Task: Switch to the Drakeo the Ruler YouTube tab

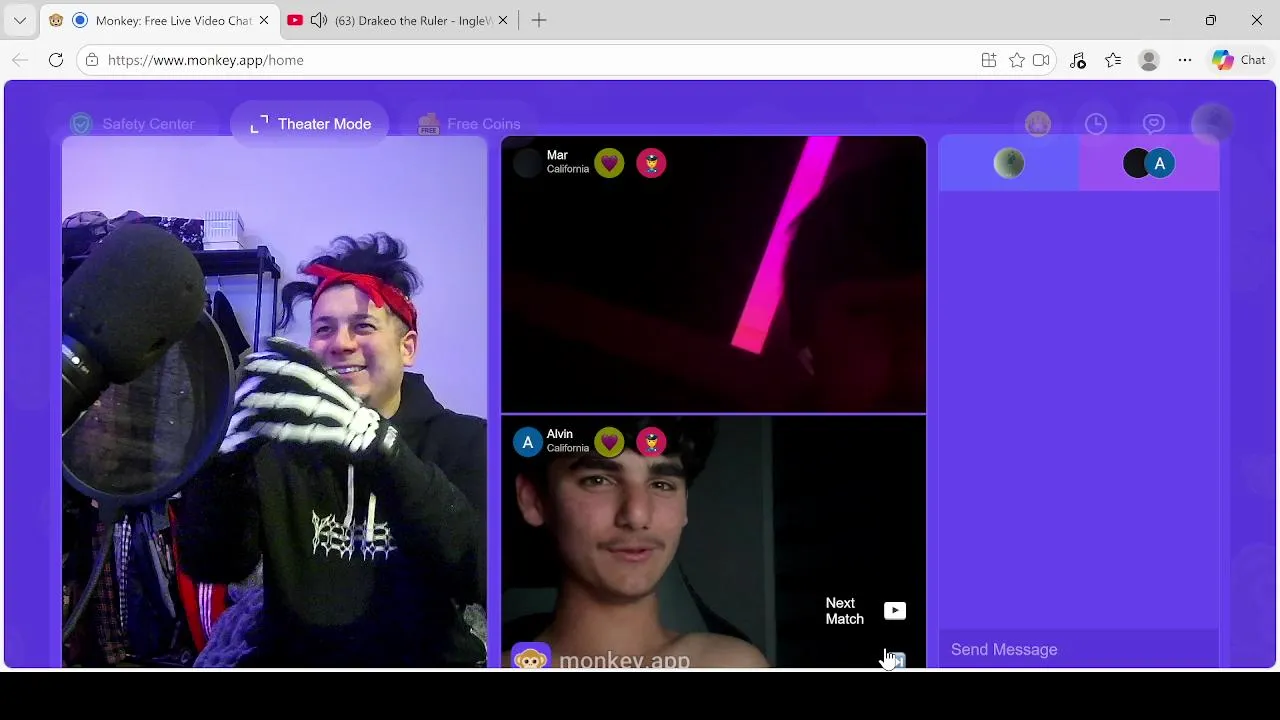Action: (x=400, y=20)
